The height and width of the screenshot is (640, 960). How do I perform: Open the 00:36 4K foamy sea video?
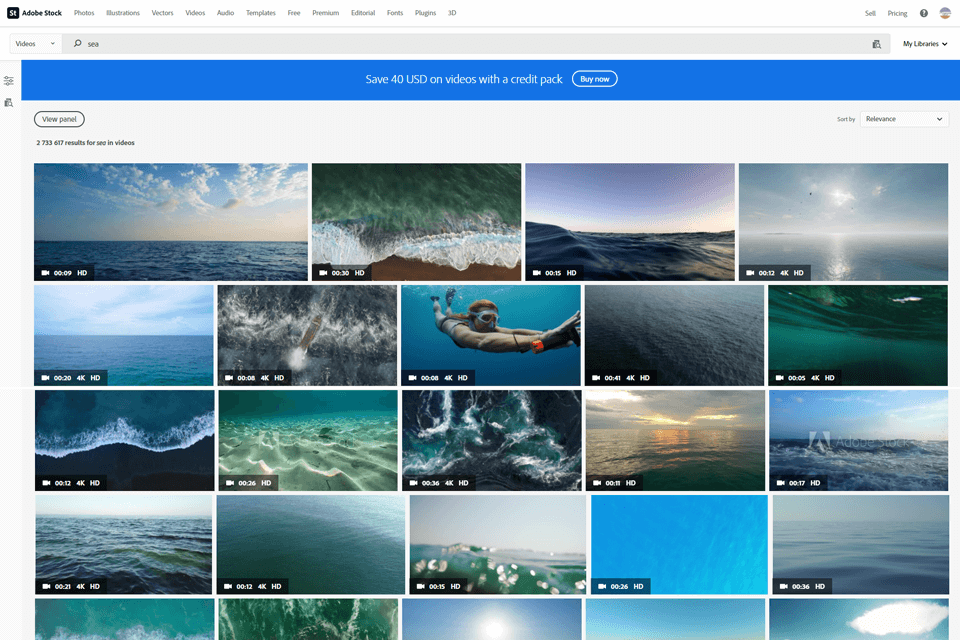click(x=492, y=440)
